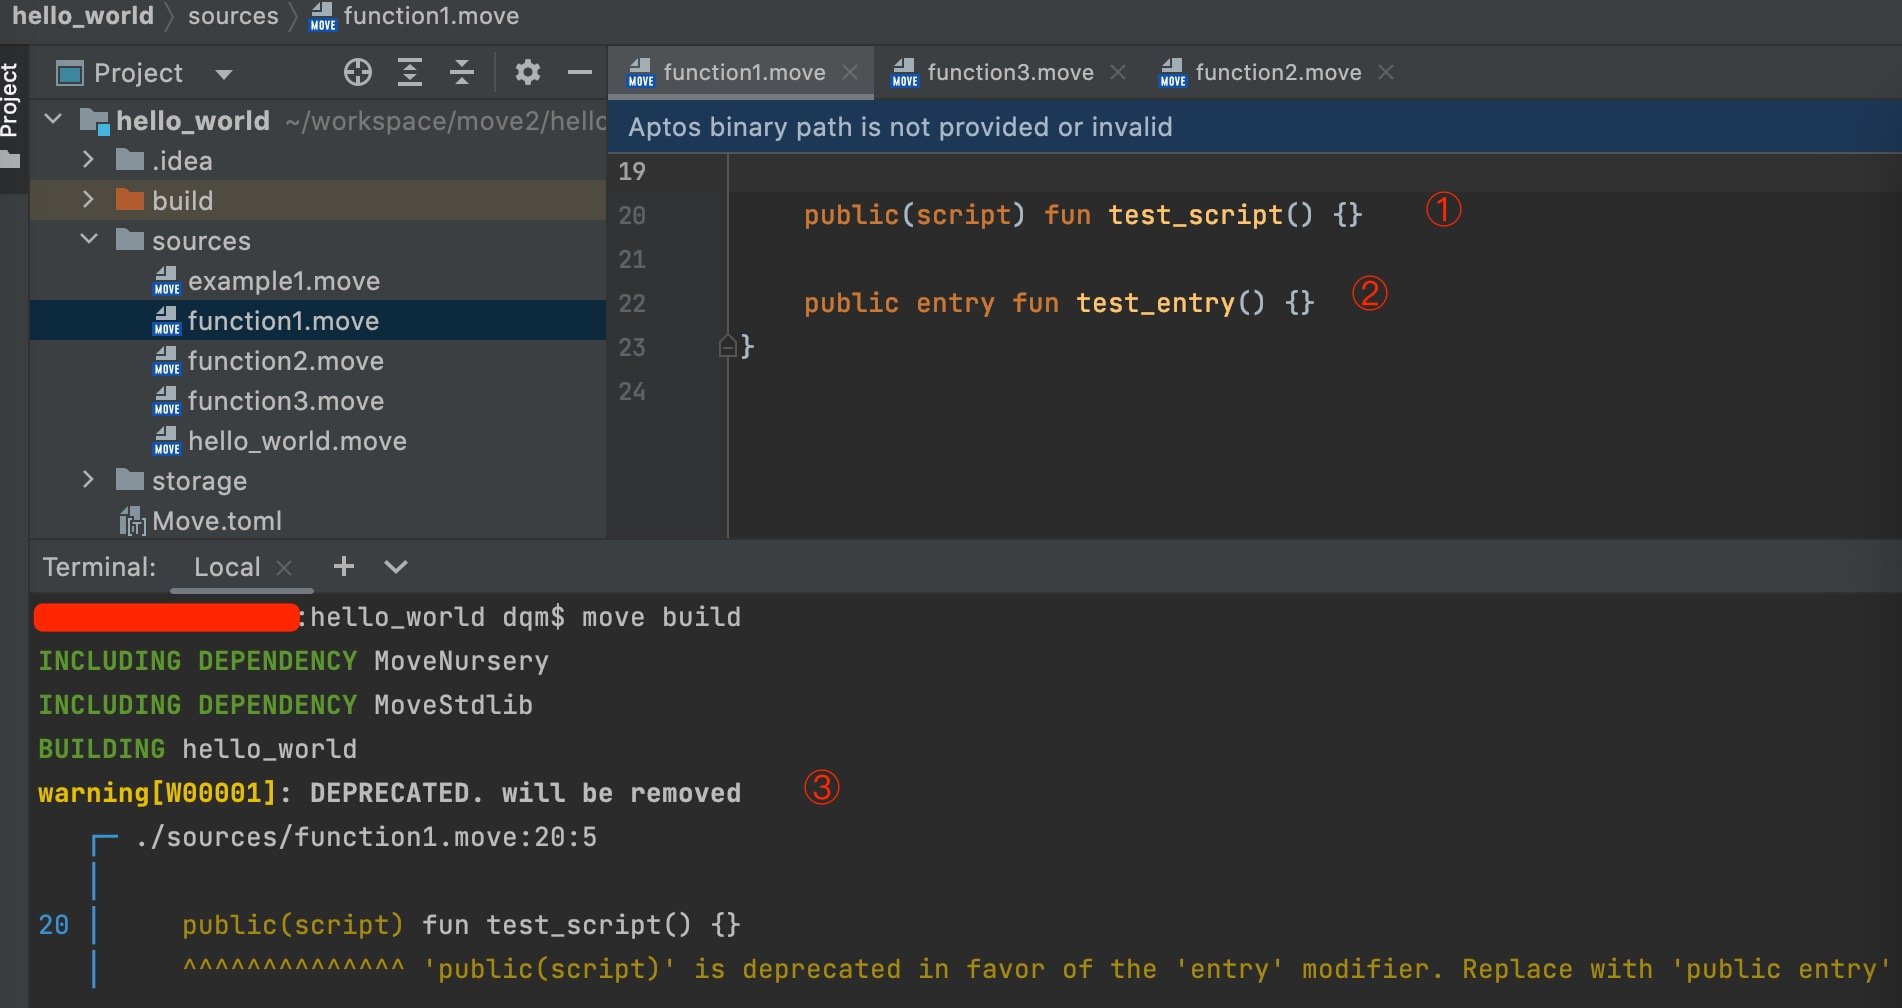This screenshot has width=1902, height=1008.
Task: Place cursor on test_script function name in editor
Action: coord(1195,215)
